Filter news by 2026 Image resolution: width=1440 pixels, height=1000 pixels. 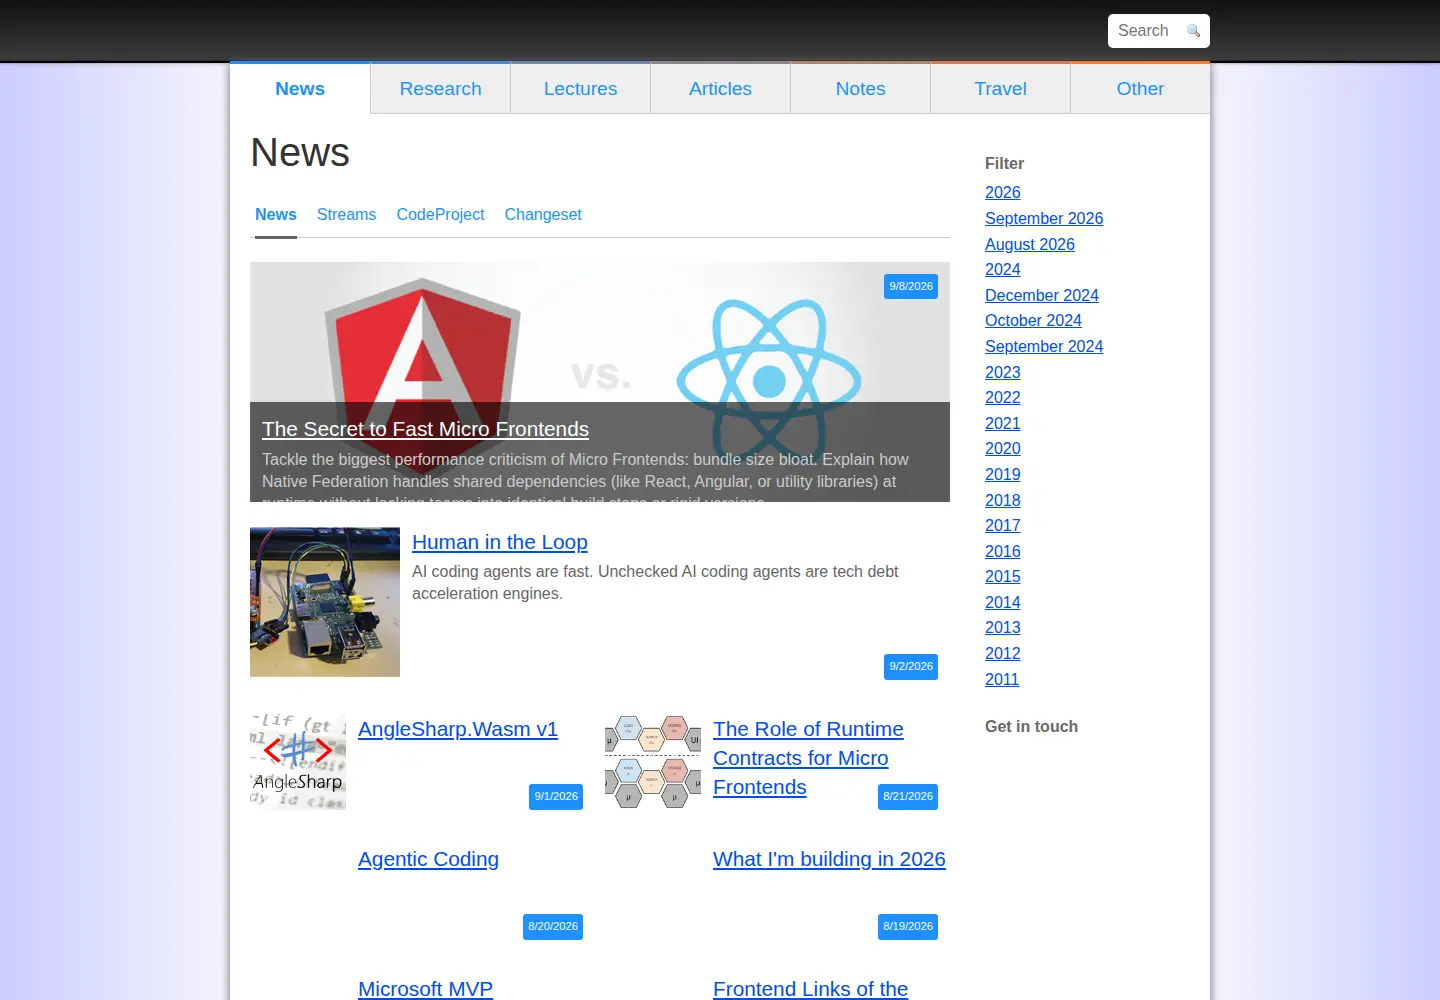tap(1003, 193)
